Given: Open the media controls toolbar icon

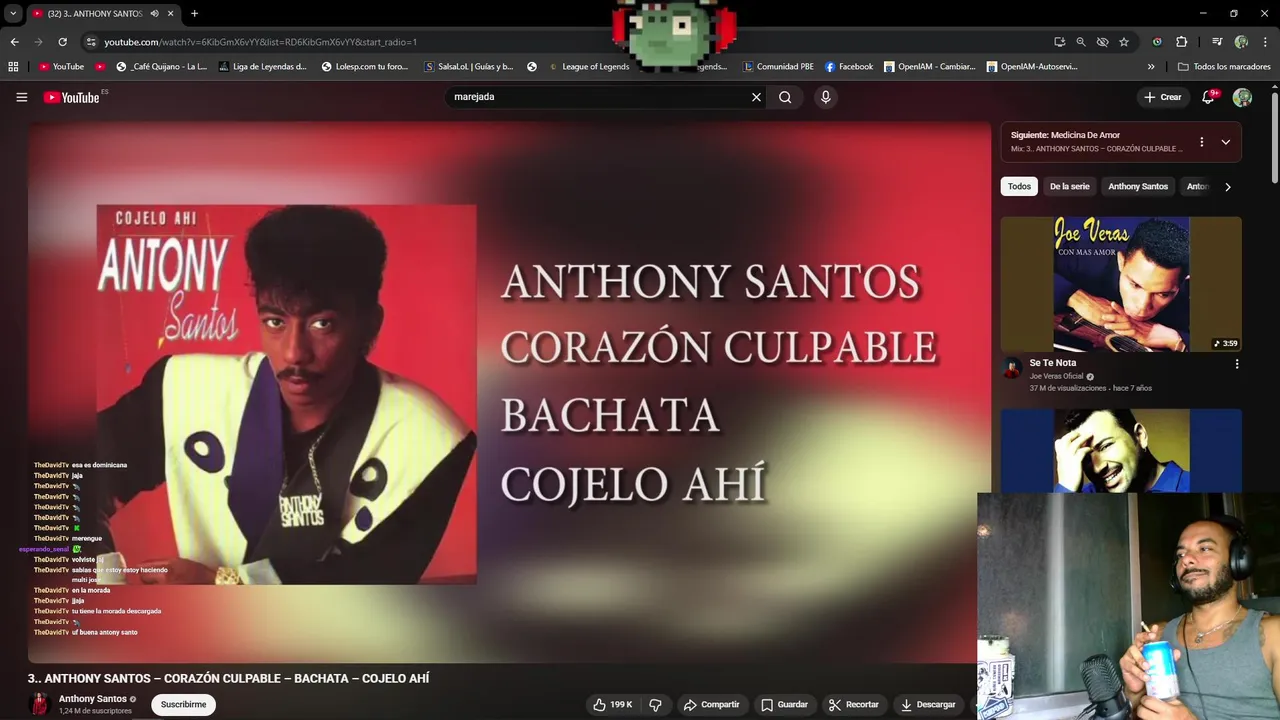Looking at the screenshot, I should [x=1217, y=42].
